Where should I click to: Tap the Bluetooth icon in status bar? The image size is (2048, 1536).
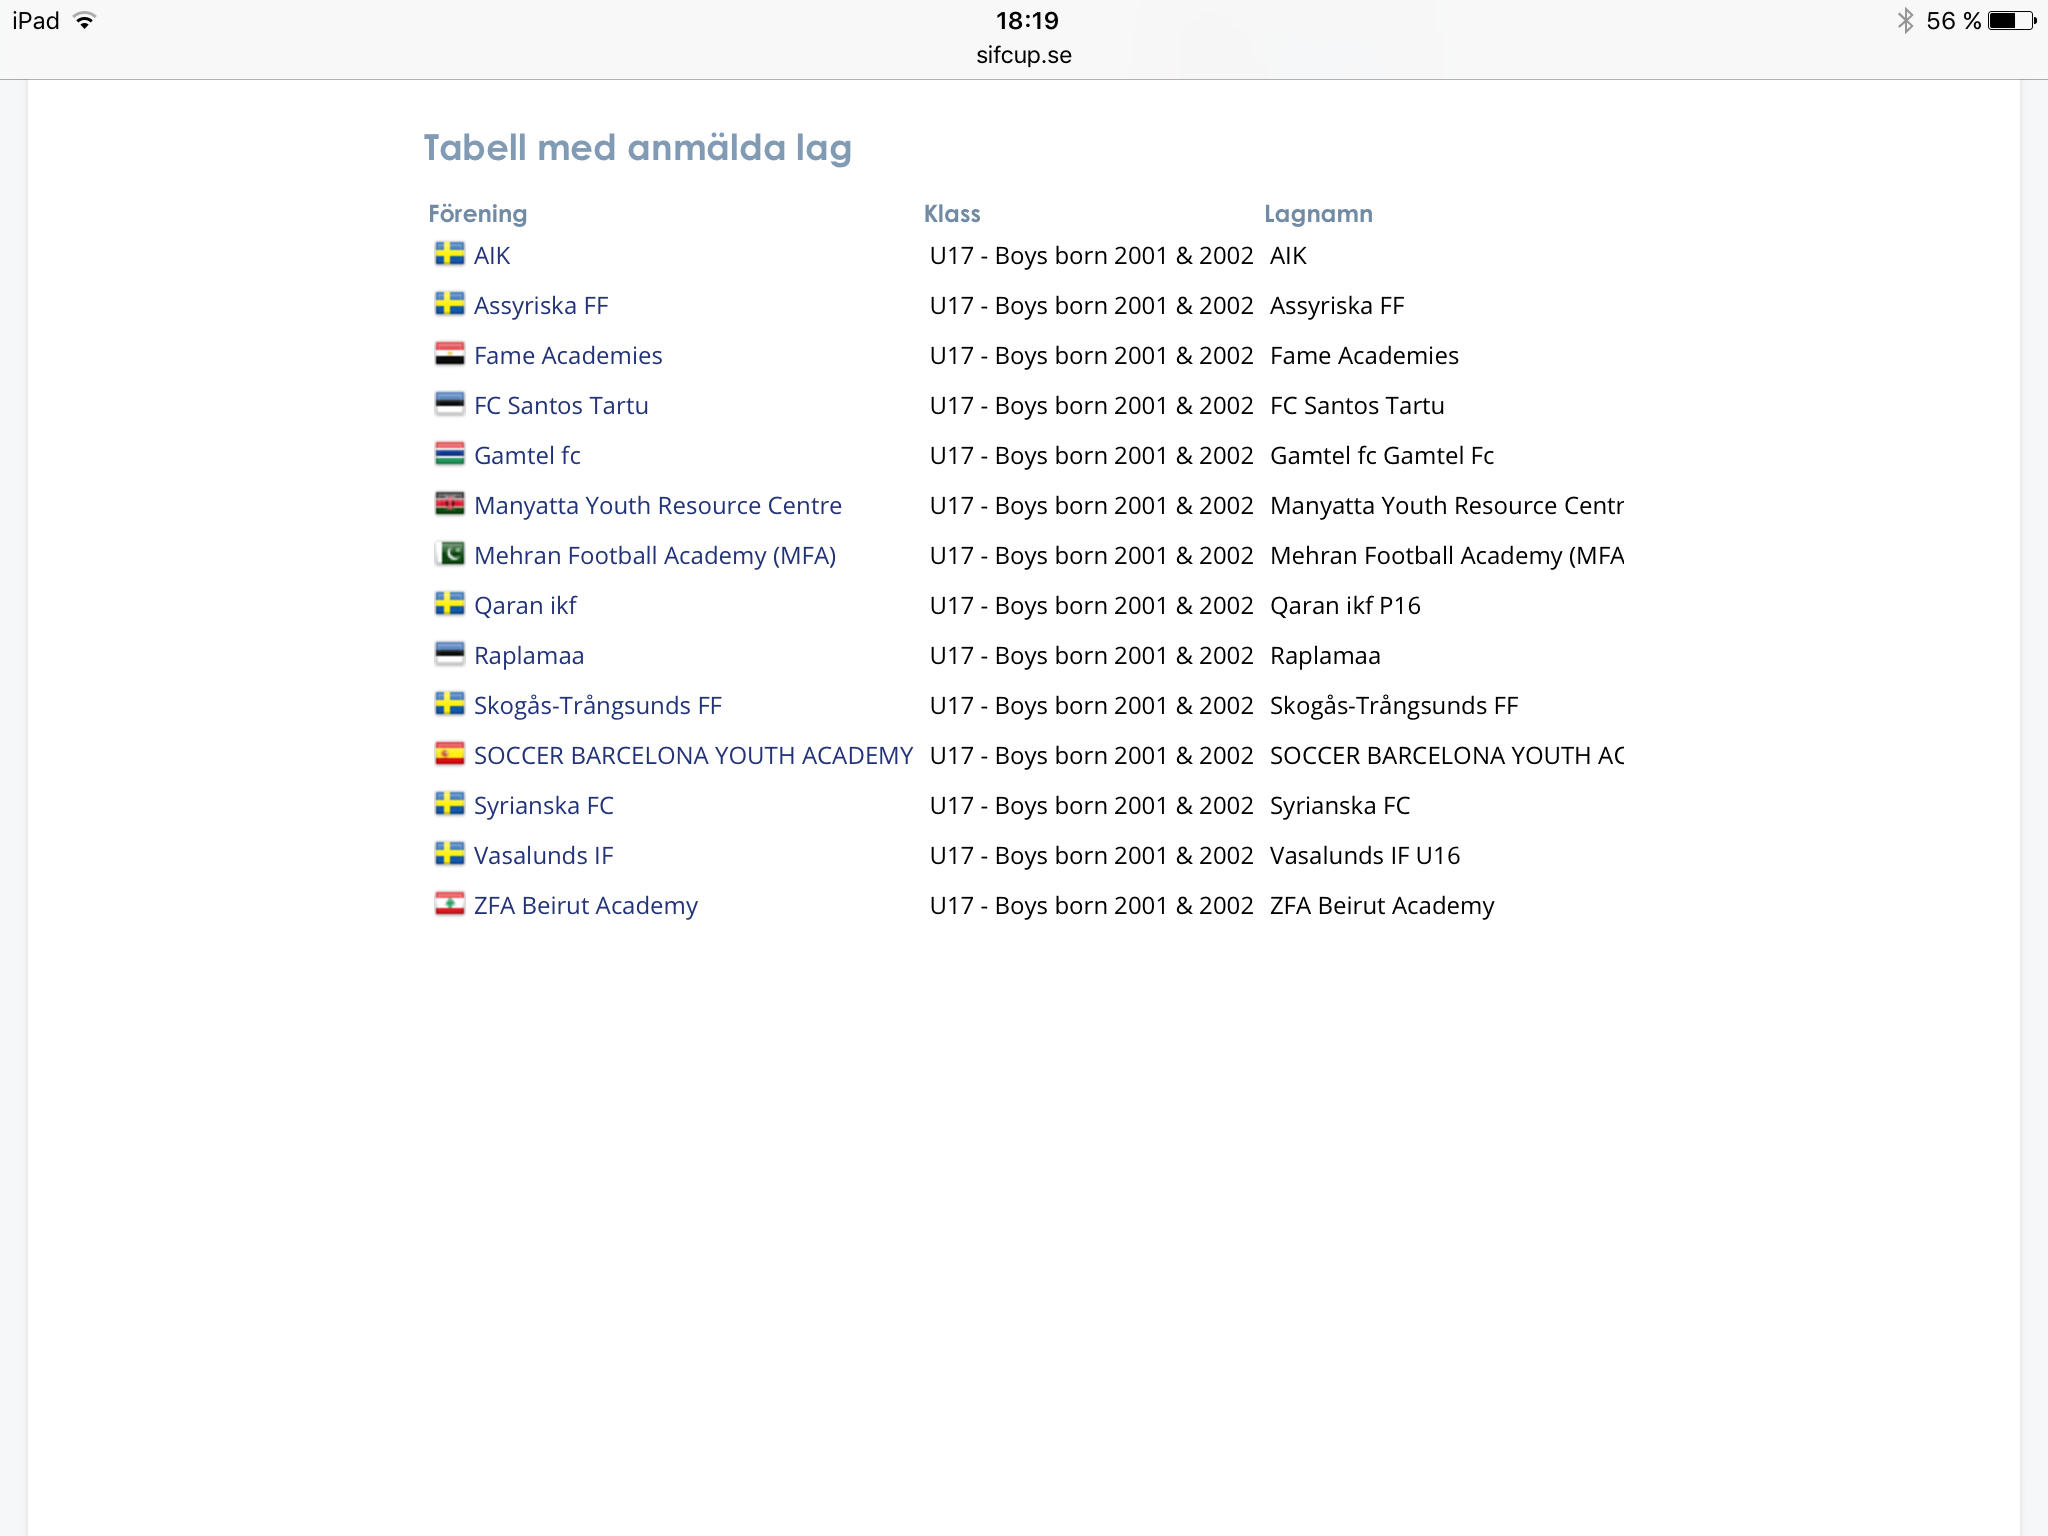pyautogui.click(x=1905, y=21)
